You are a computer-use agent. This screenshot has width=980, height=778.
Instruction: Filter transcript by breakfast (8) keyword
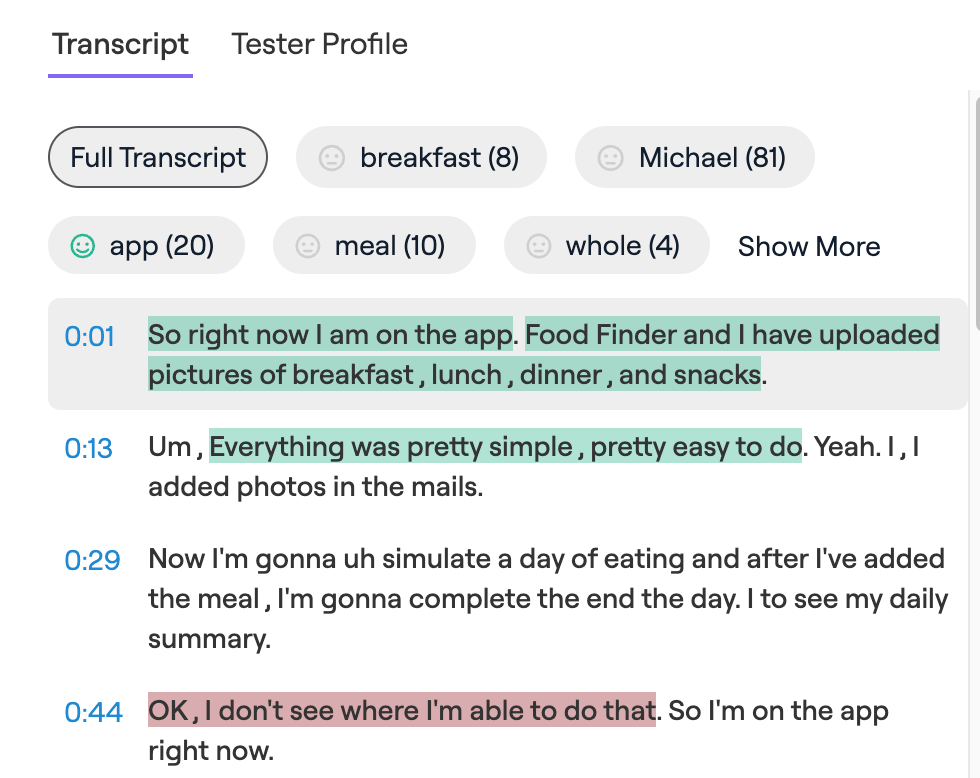(x=439, y=158)
